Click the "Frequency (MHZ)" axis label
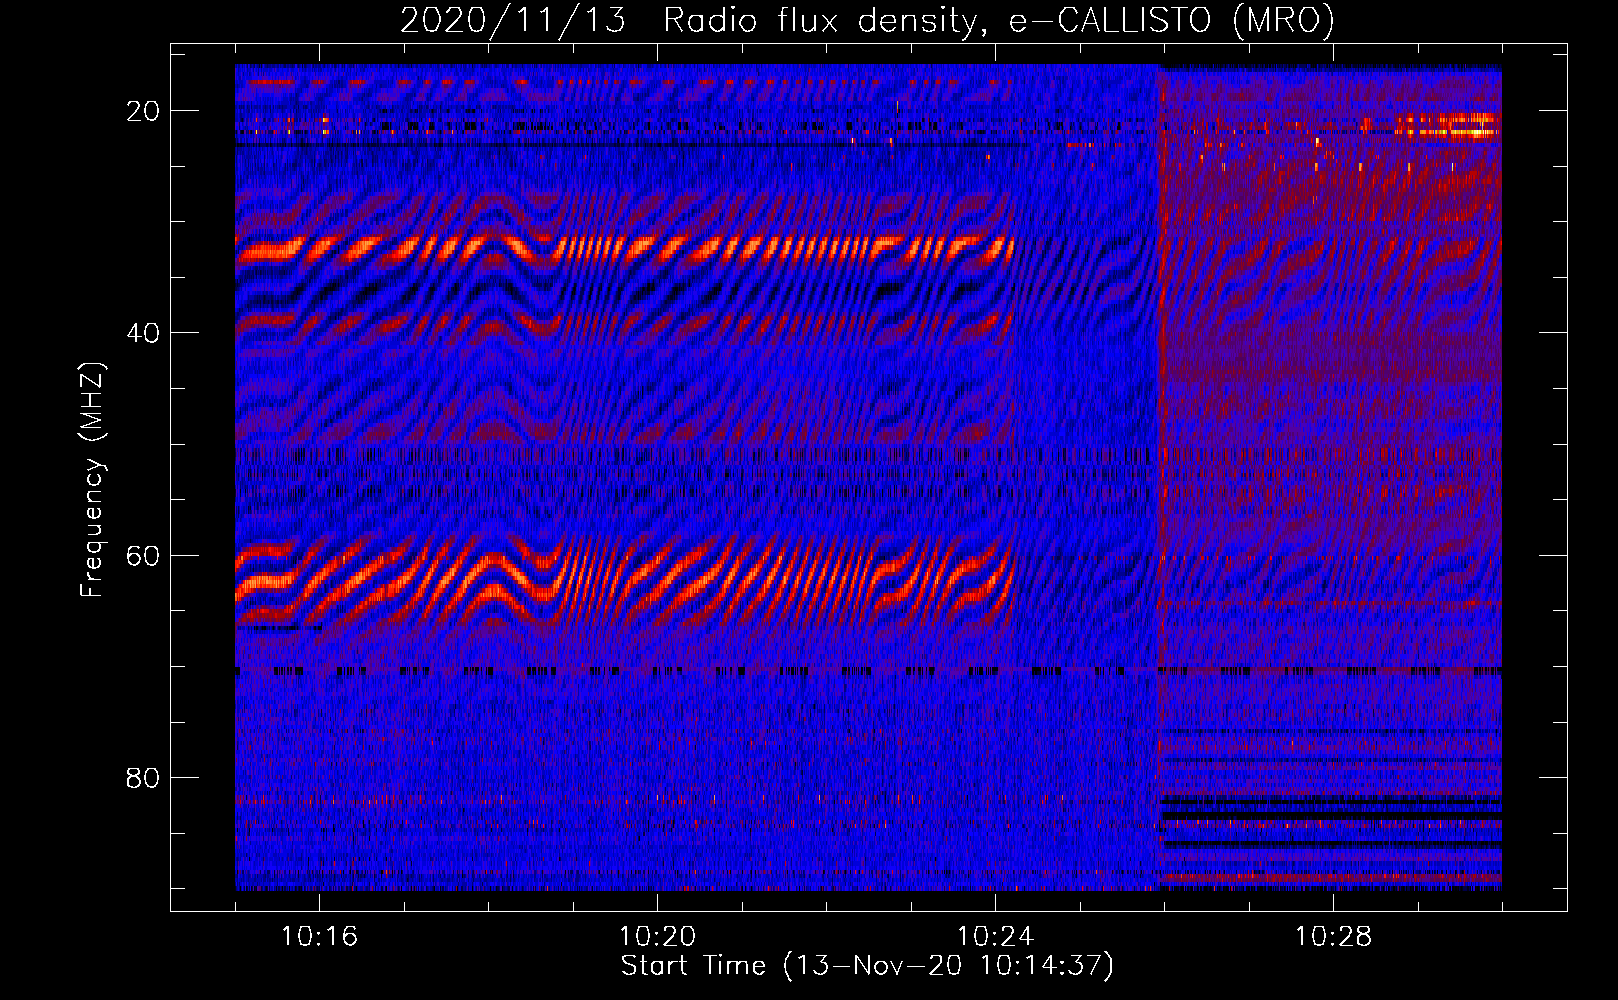The width and height of the screenshot is (1618, 1000). [92, 480]
